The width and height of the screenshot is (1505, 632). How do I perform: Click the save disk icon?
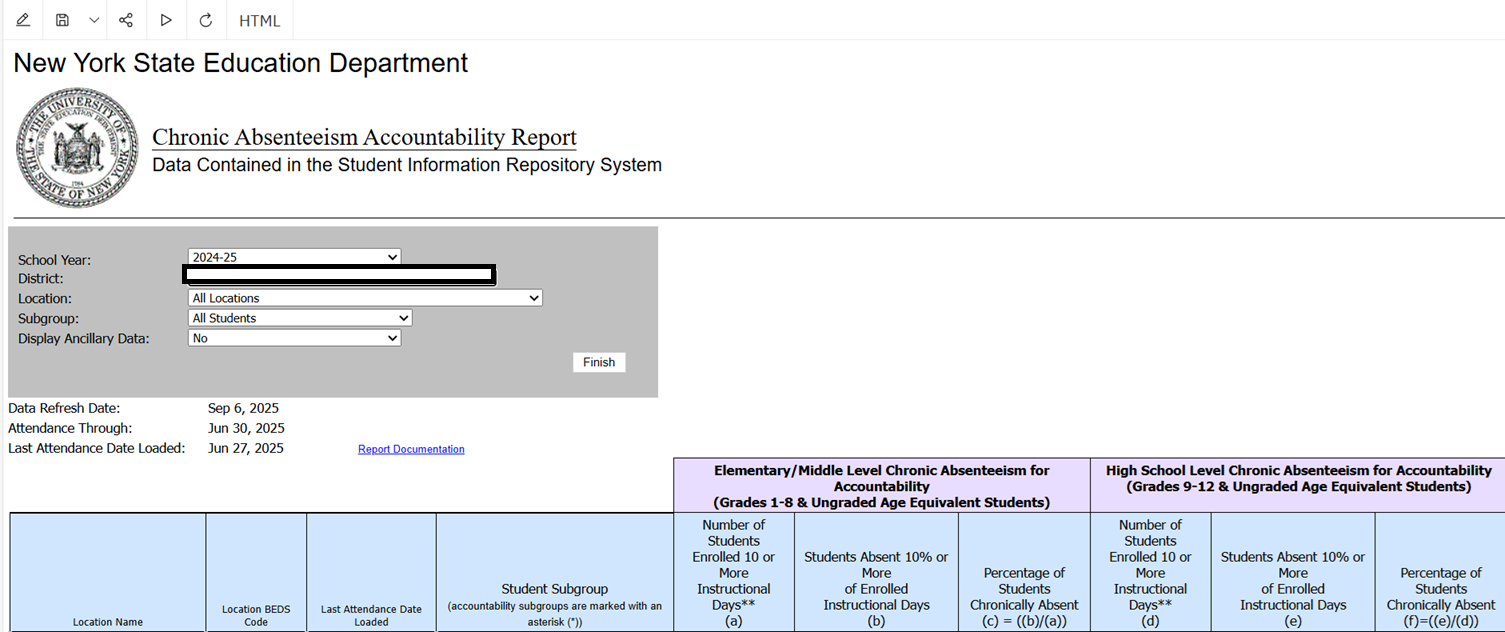point(62,20)
